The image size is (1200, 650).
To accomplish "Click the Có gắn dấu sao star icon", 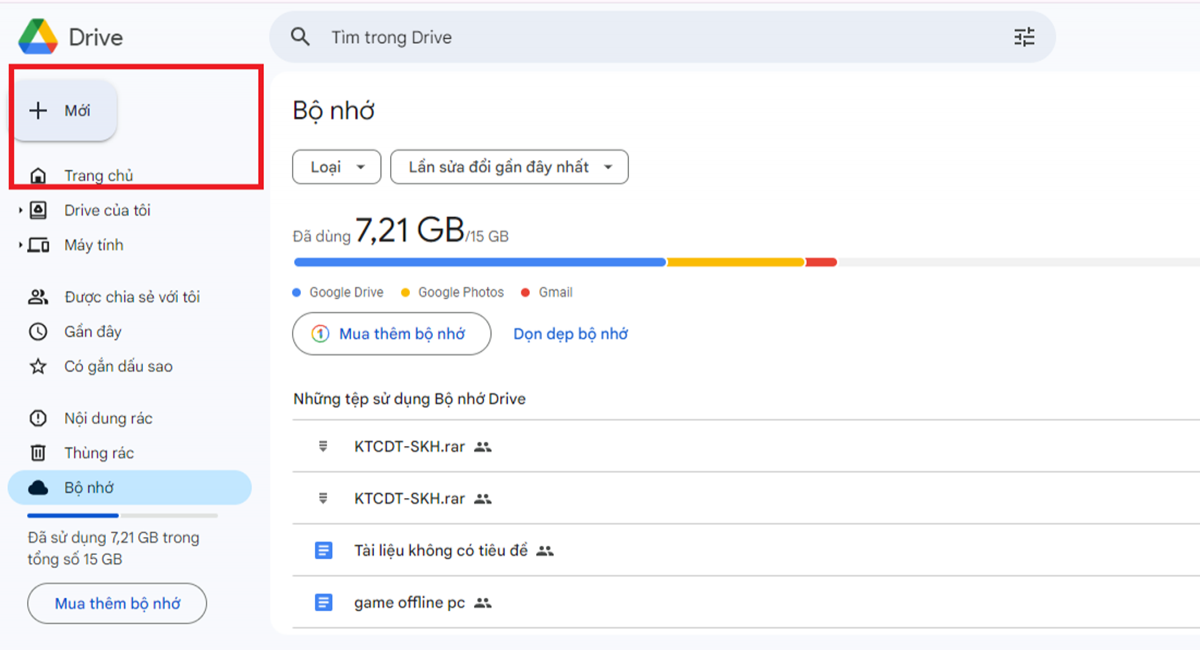I will click(x=38, y=366).
